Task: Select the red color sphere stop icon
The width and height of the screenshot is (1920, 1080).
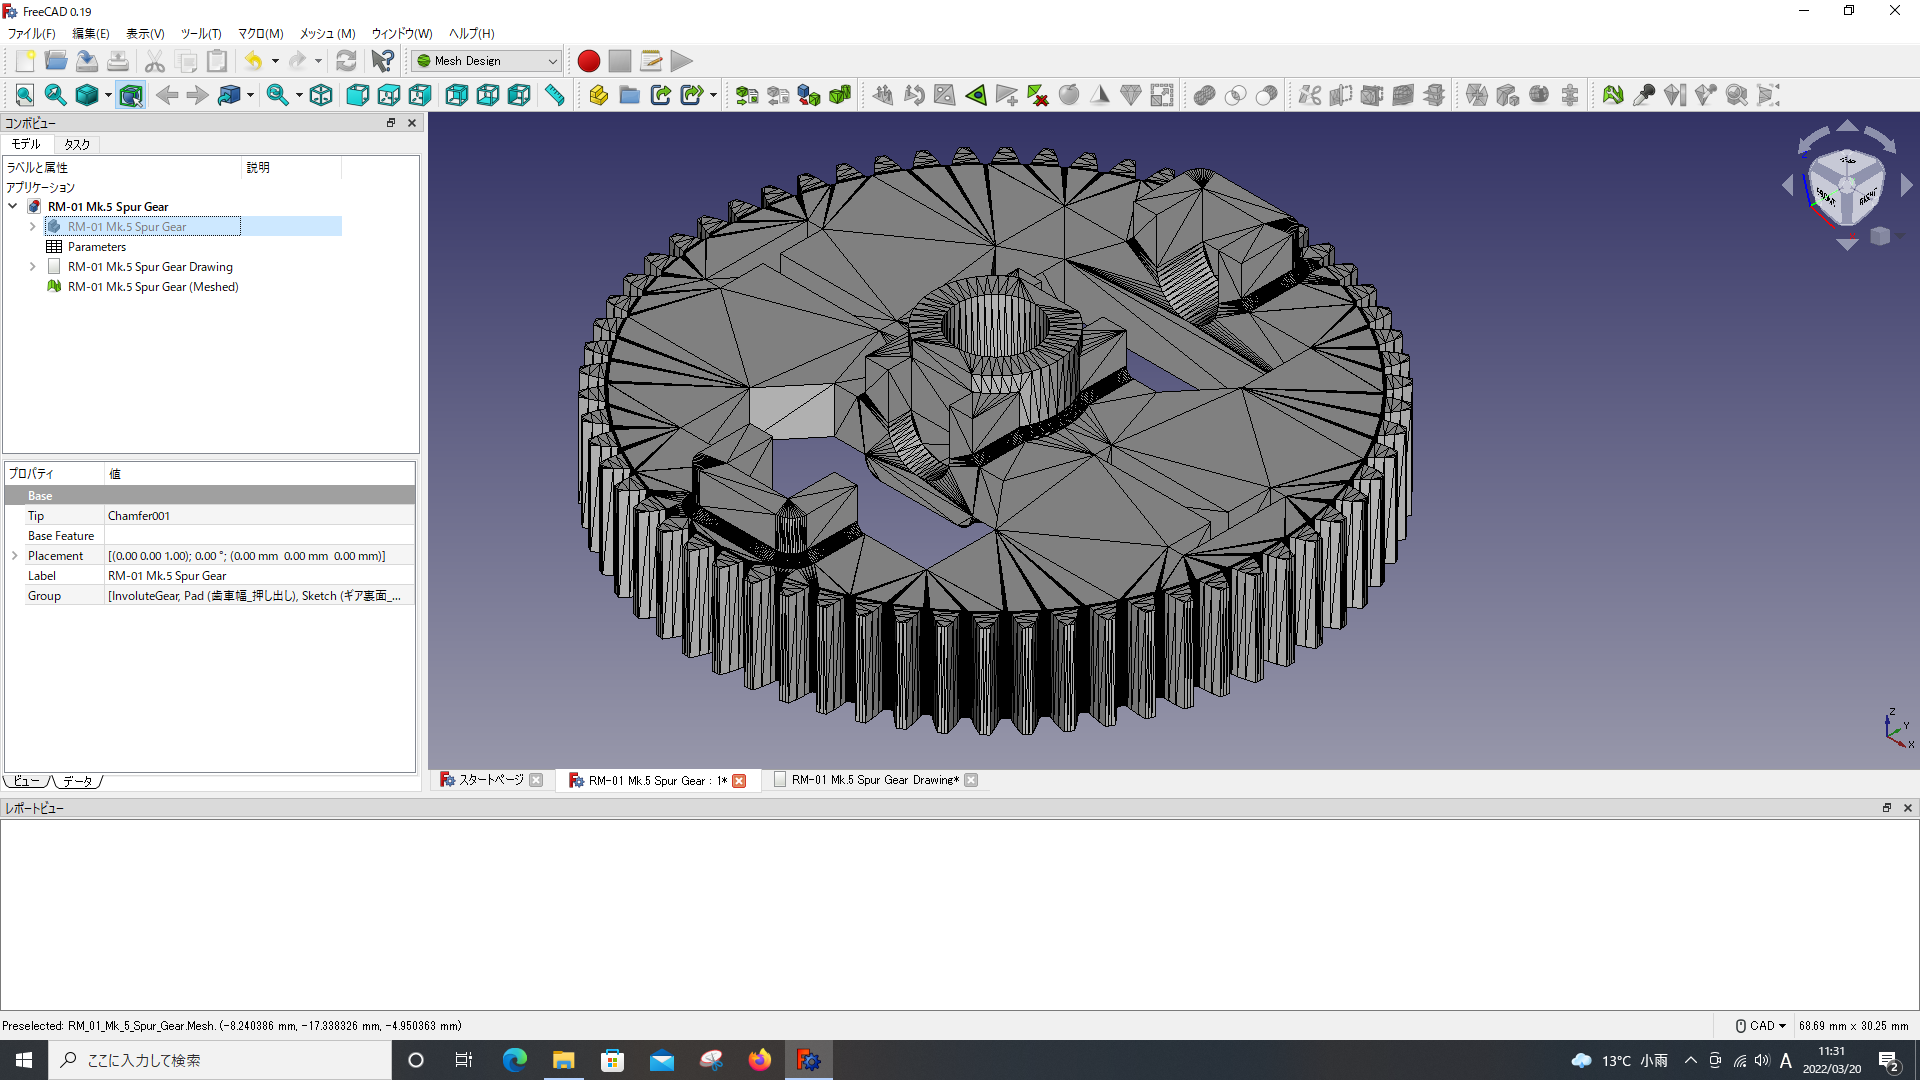Action: click(x=588, y=61)
